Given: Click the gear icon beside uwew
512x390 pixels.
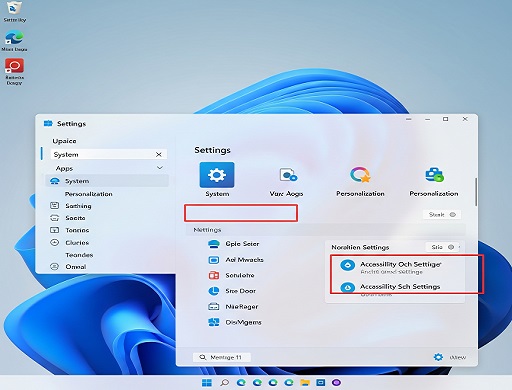Looking at the screenshot, I should pos(438,357).
